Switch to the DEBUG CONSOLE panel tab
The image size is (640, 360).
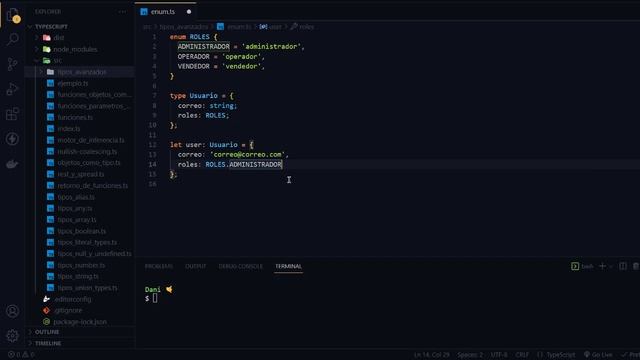pos(241,266)
